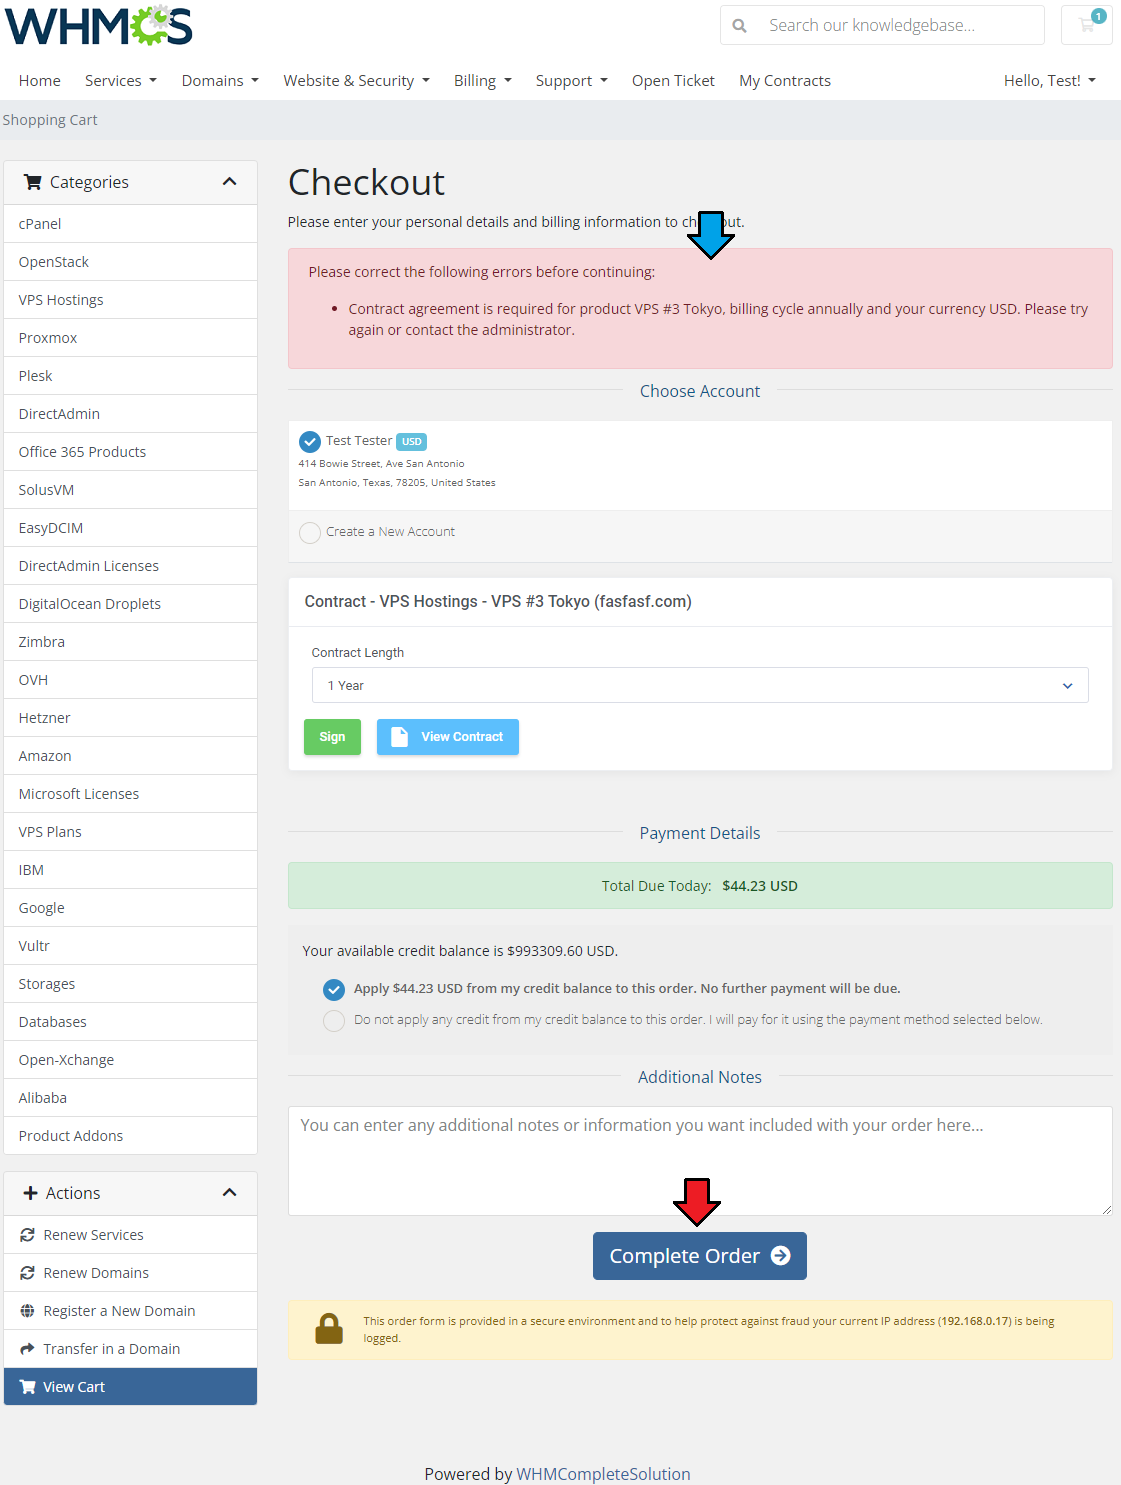Image resolution: width=1121 pixels, height=1485 pixels.
Task: Open My Contracts menu item
Action: point(785,81)
